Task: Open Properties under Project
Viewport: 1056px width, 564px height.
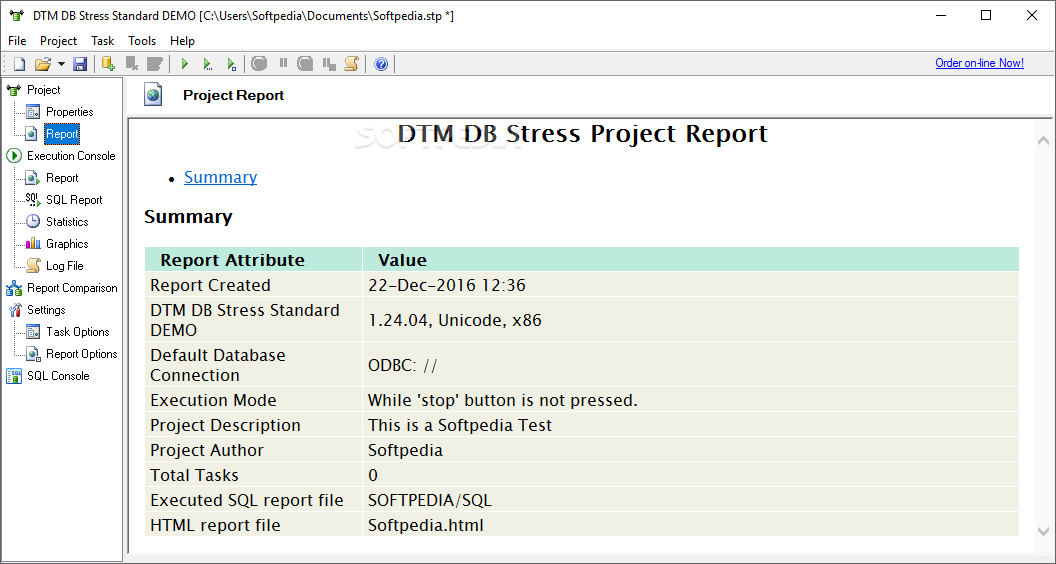Action: [69, 112]
